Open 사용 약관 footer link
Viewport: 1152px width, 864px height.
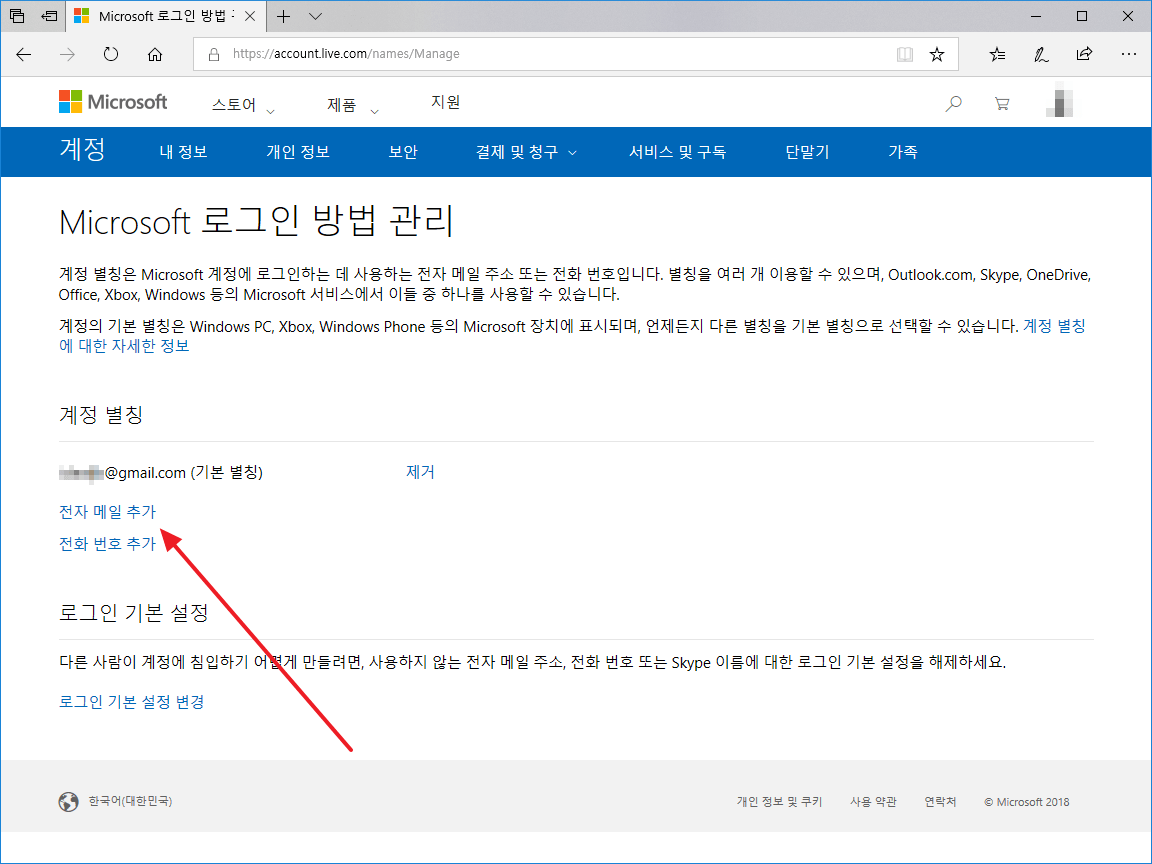coord(873,802)
